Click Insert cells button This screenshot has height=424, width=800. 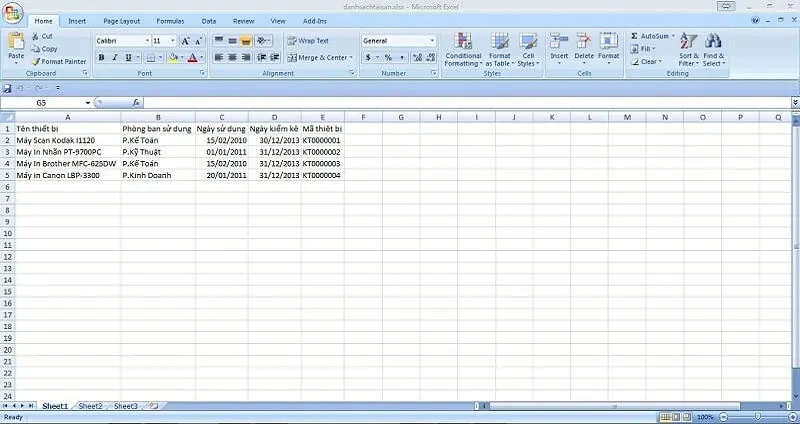coord(559,49)
